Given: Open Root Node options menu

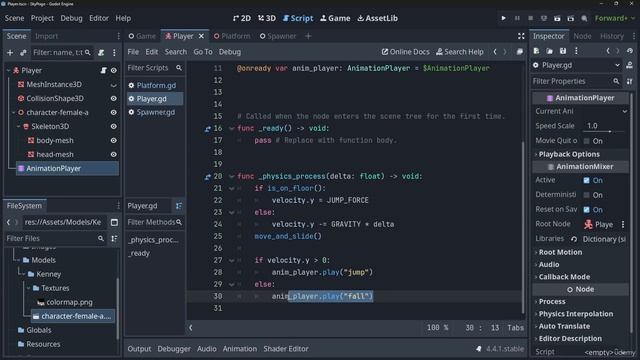Looking at the screenshot, I should pyautogui.click(x=623, y=224).
